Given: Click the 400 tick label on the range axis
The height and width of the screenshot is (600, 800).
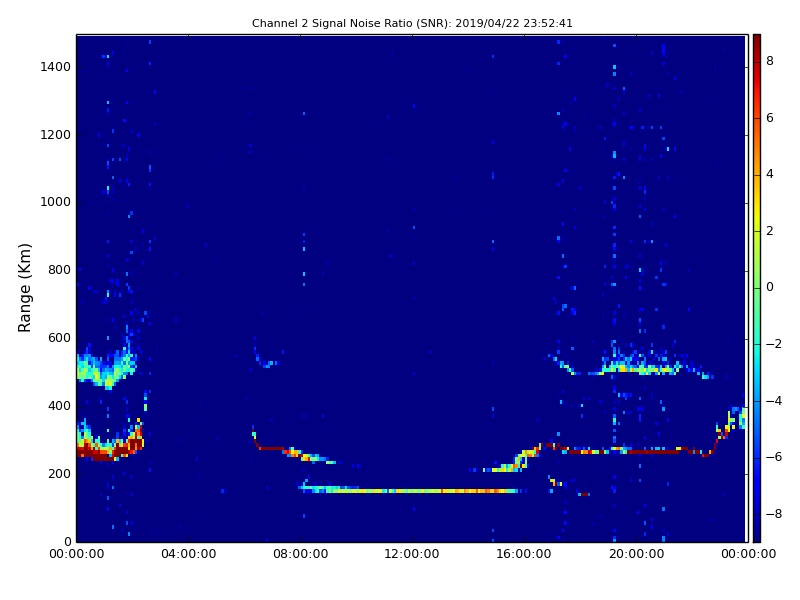Looking at the screenshot, I should point(59,406).
